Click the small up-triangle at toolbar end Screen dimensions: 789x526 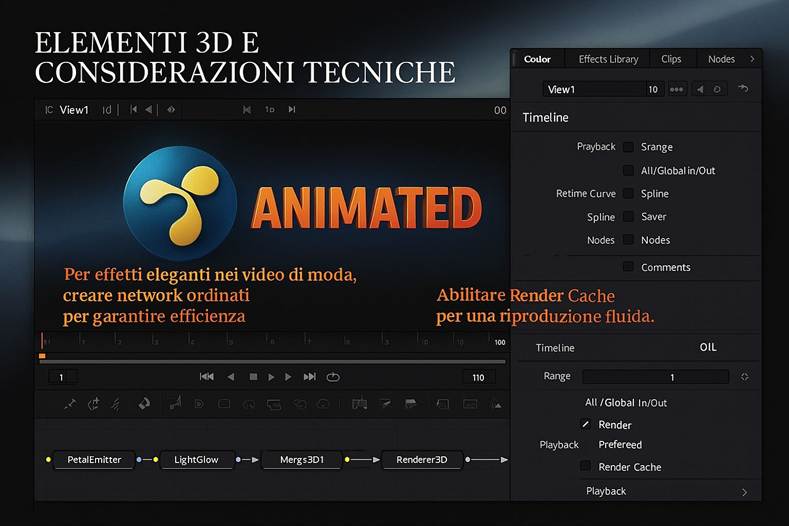498,405
